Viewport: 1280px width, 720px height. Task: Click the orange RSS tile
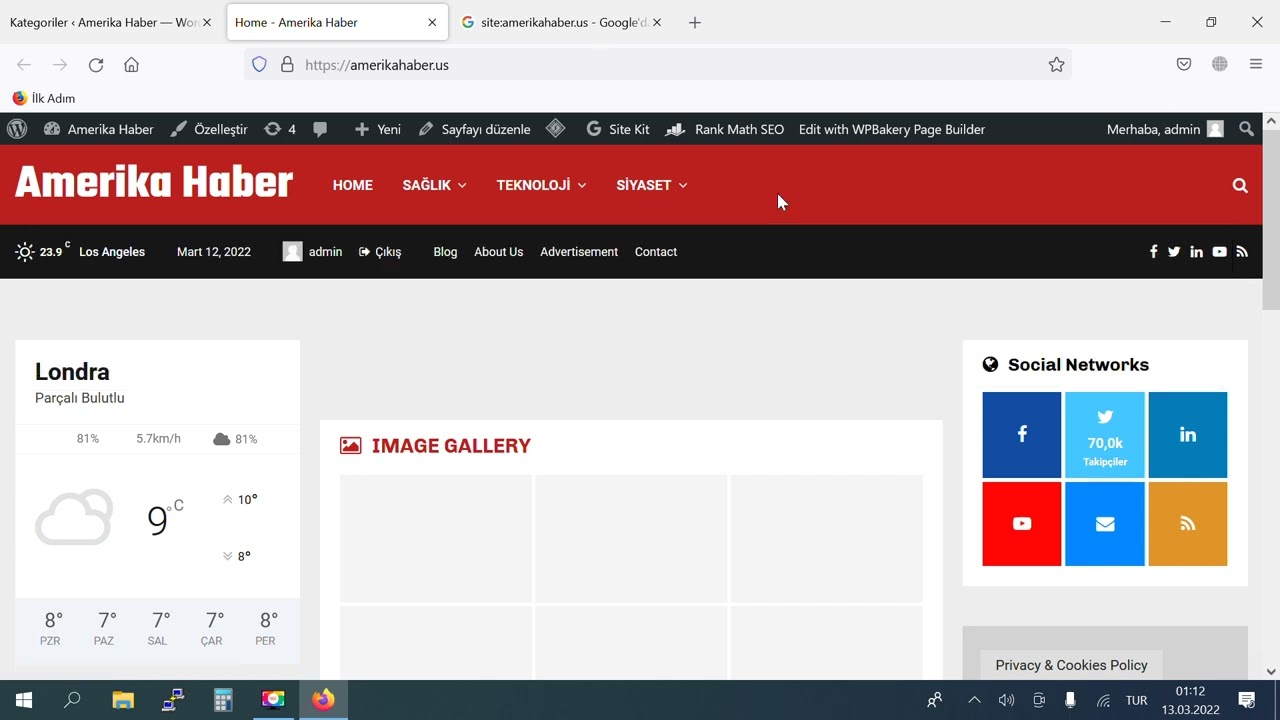tap(1188, 524)
